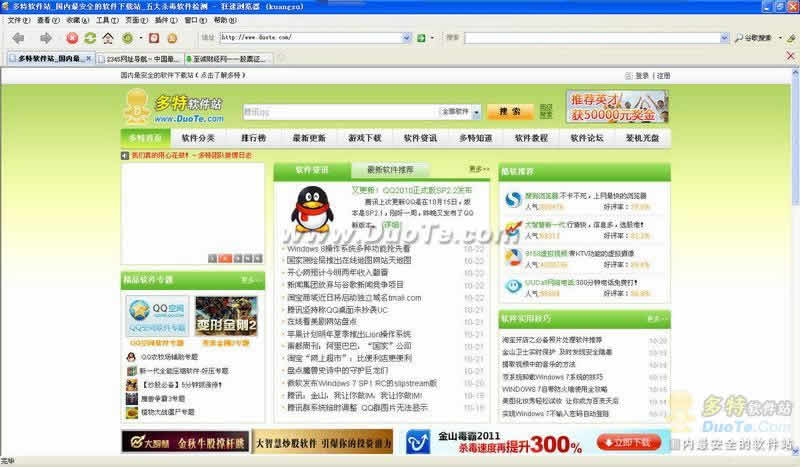
Task: Click the 金山毒霸2011 立即下载 banner button
Action: (x=629, y=441)
